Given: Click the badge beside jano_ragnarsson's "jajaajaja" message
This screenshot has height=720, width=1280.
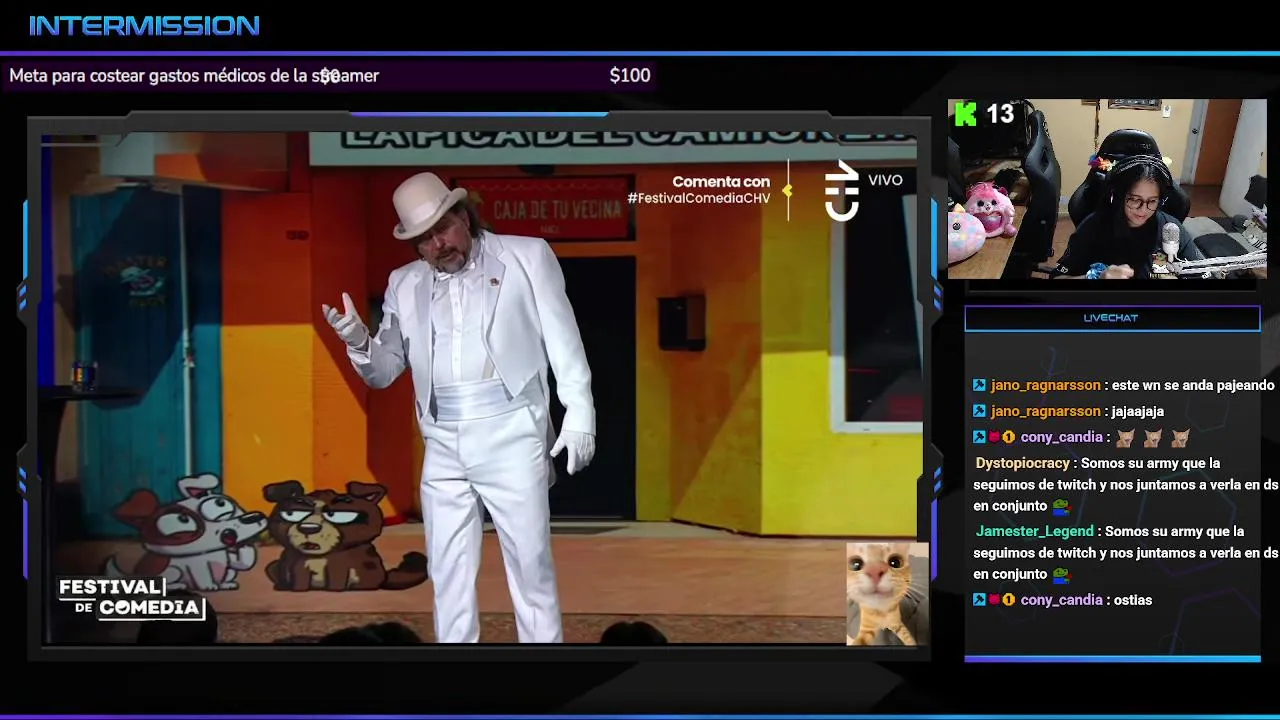Looking at the screenshot, I should tap(980, 411).
